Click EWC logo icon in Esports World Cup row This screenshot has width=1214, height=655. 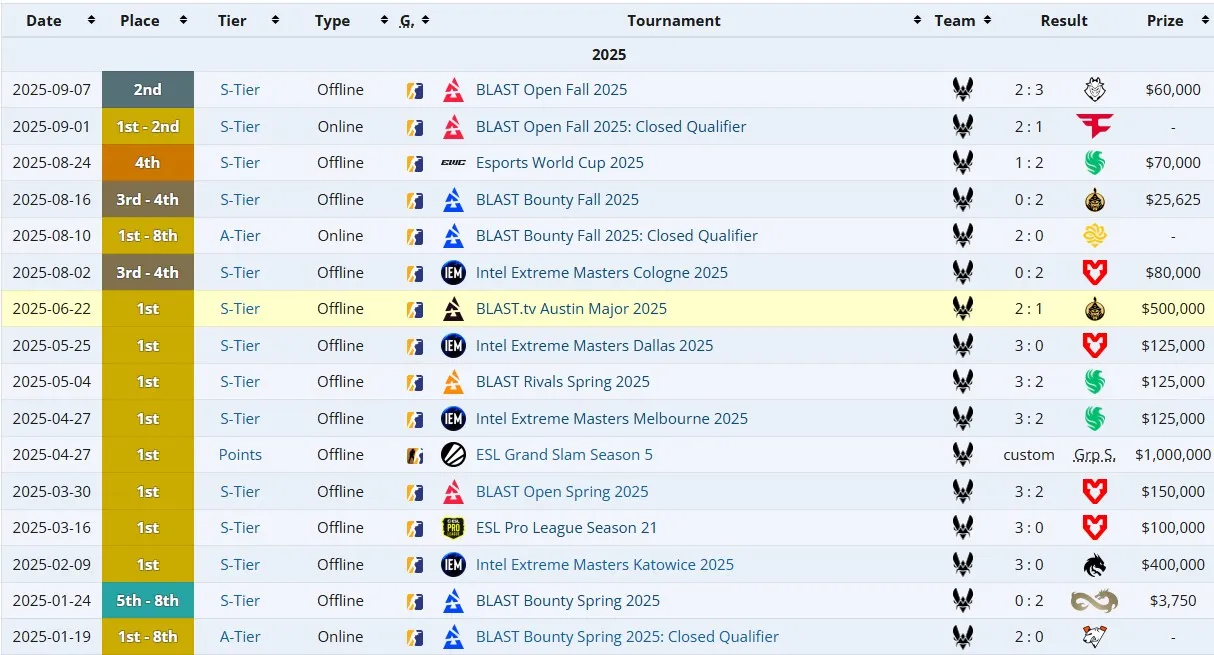coord(453,163)
